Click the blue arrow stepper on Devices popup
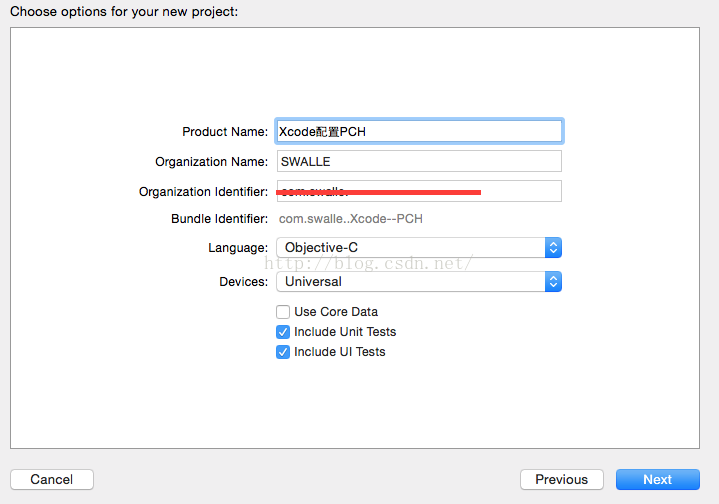The width and height of the screenshot is (719, 504). coord(553,282)
